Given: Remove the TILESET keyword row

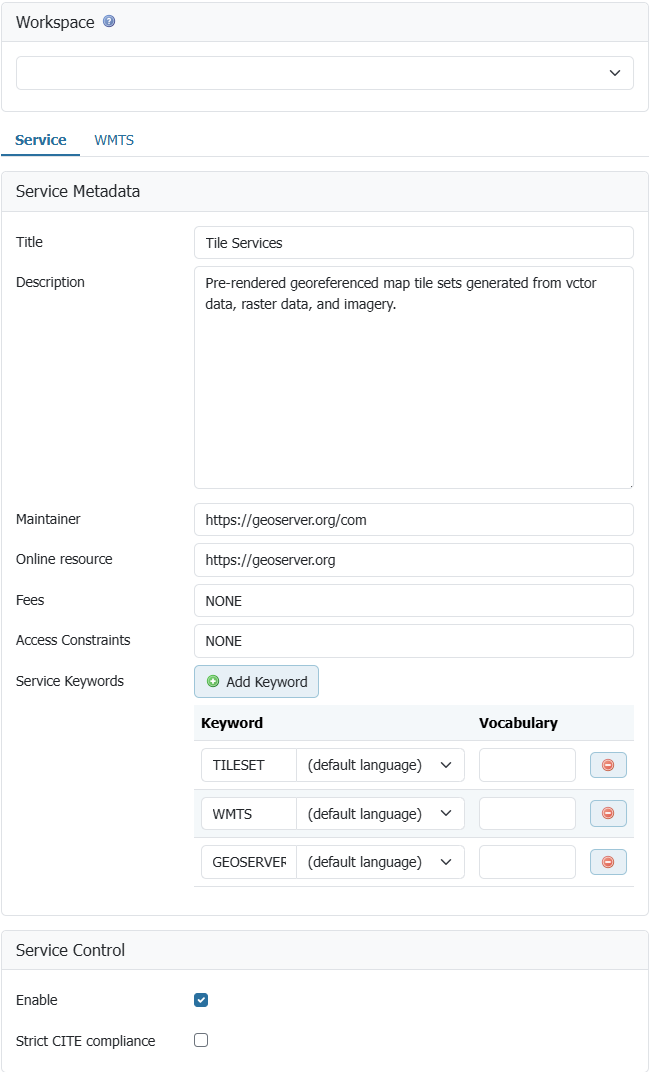Looking at the screenshot, I should coord(608,766).
